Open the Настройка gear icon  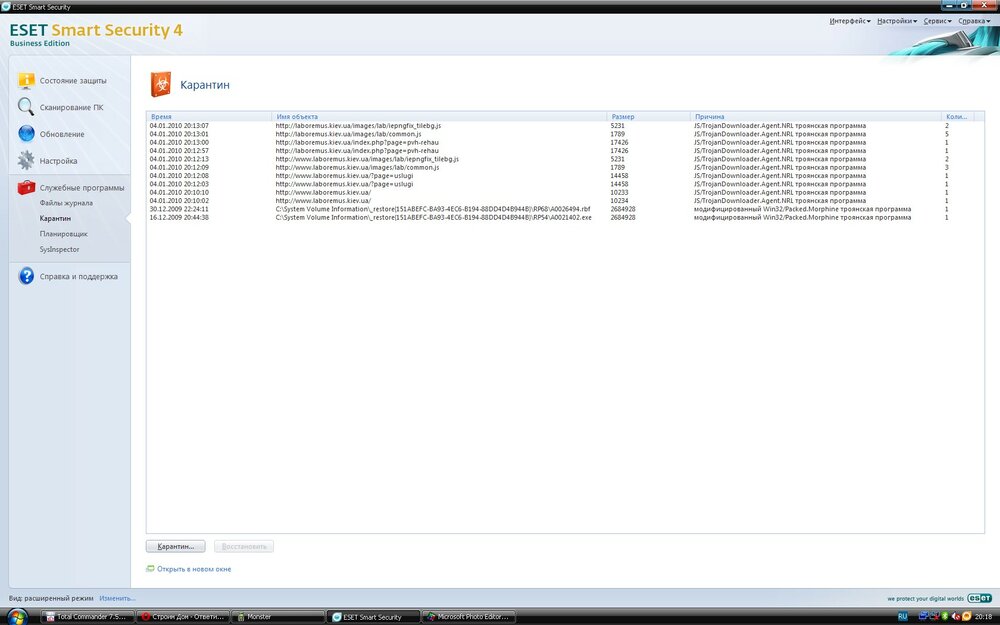26,161
